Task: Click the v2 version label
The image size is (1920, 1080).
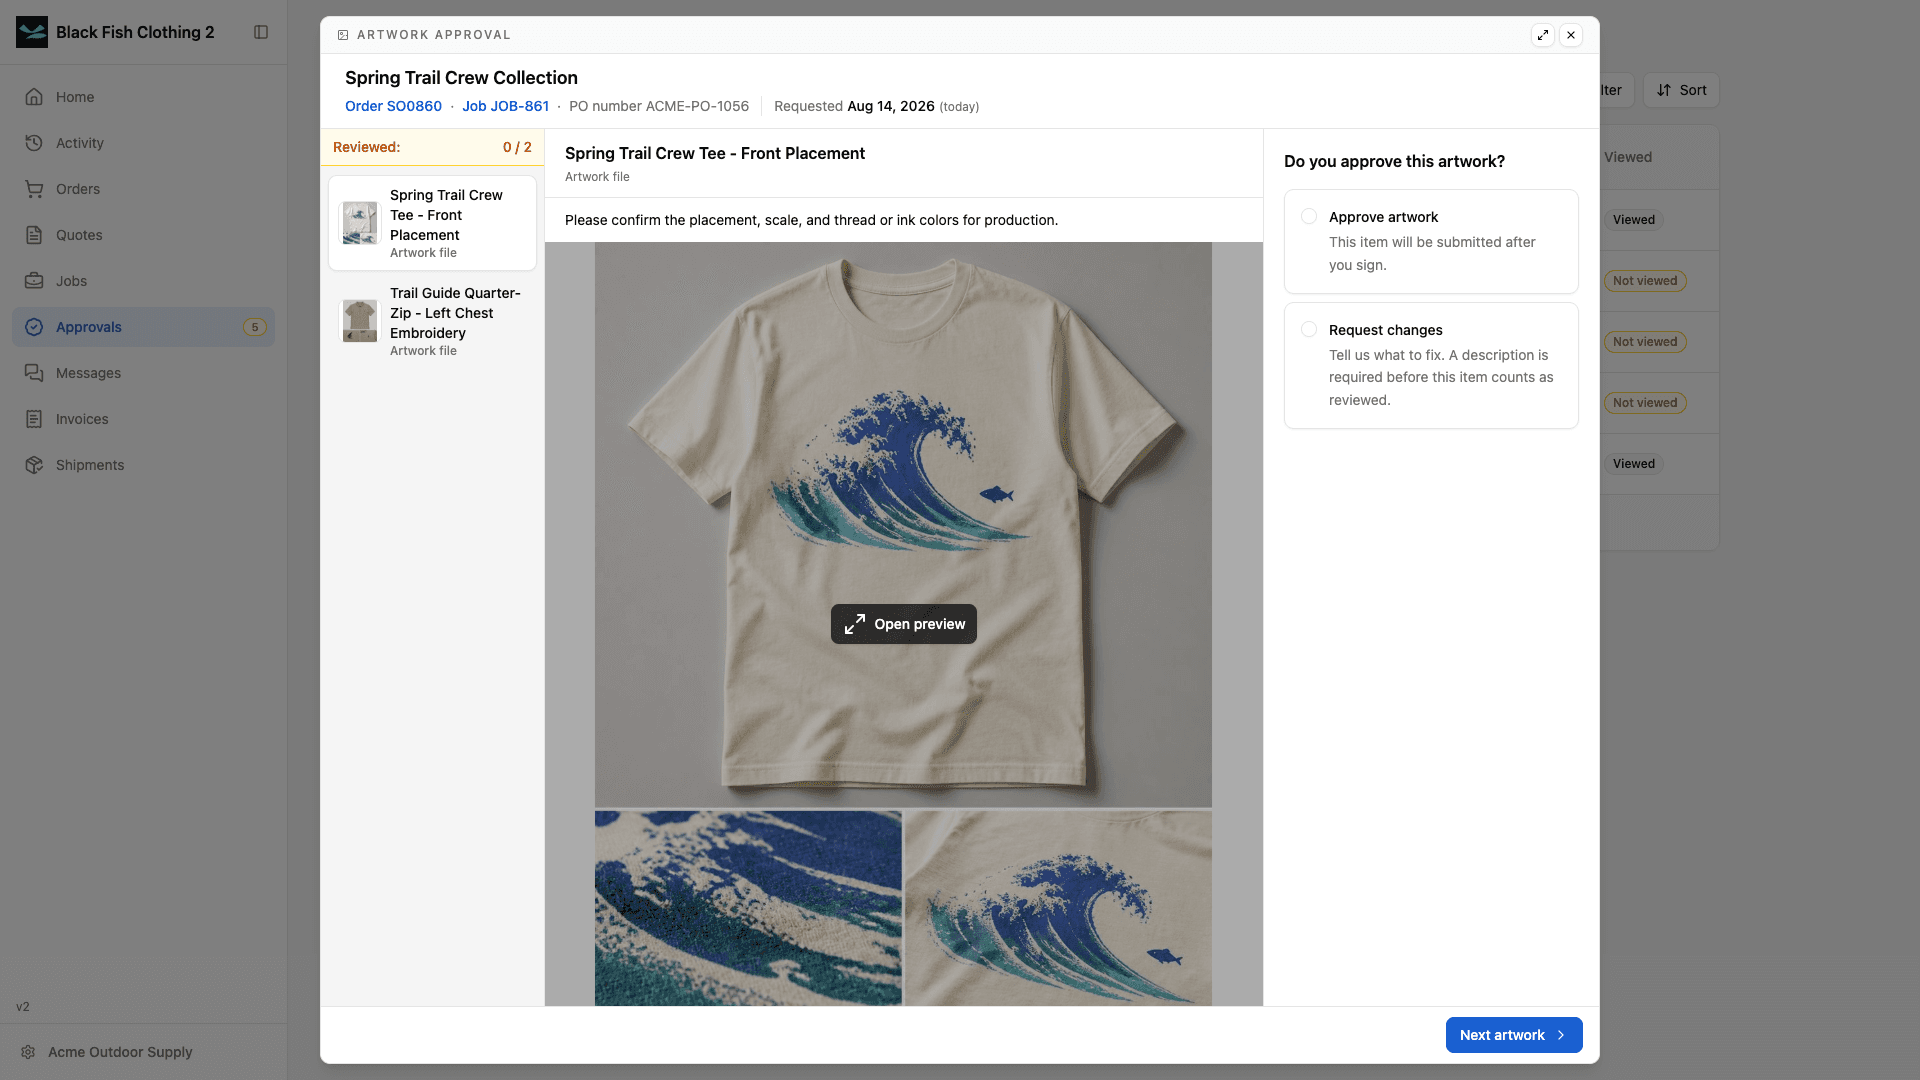Action: coord(23,1007)
